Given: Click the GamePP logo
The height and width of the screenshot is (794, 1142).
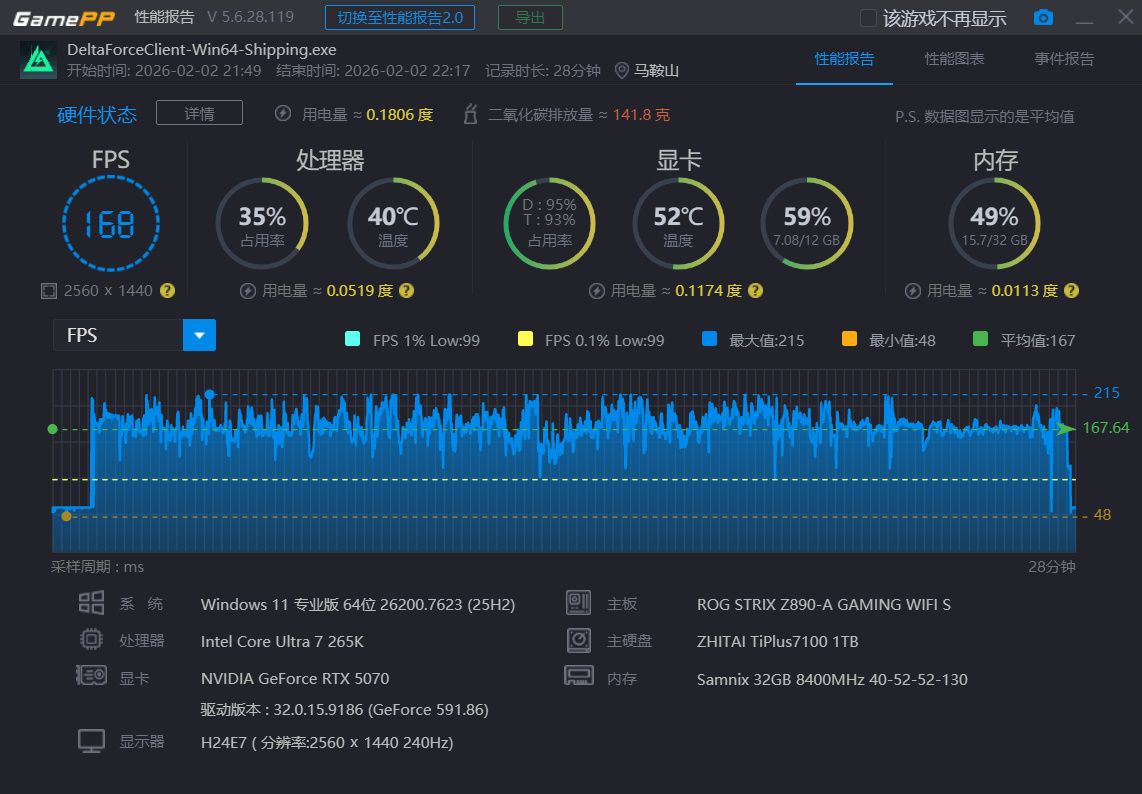Looking at the screenshot, I should pos(64,18).
